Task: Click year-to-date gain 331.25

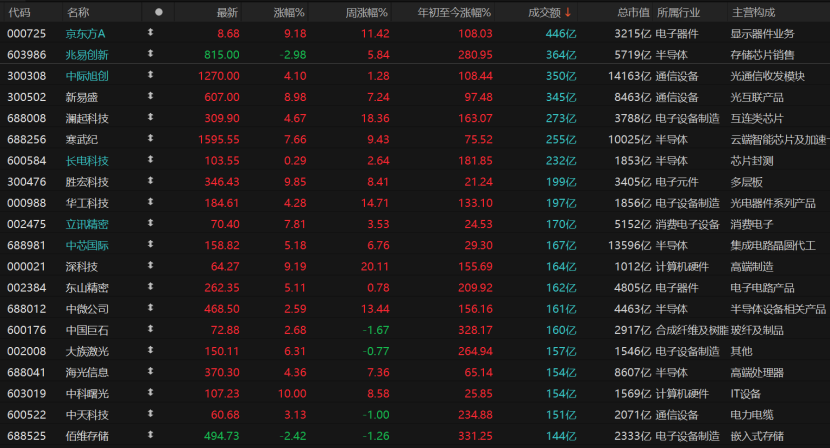Action: (475, 436)
